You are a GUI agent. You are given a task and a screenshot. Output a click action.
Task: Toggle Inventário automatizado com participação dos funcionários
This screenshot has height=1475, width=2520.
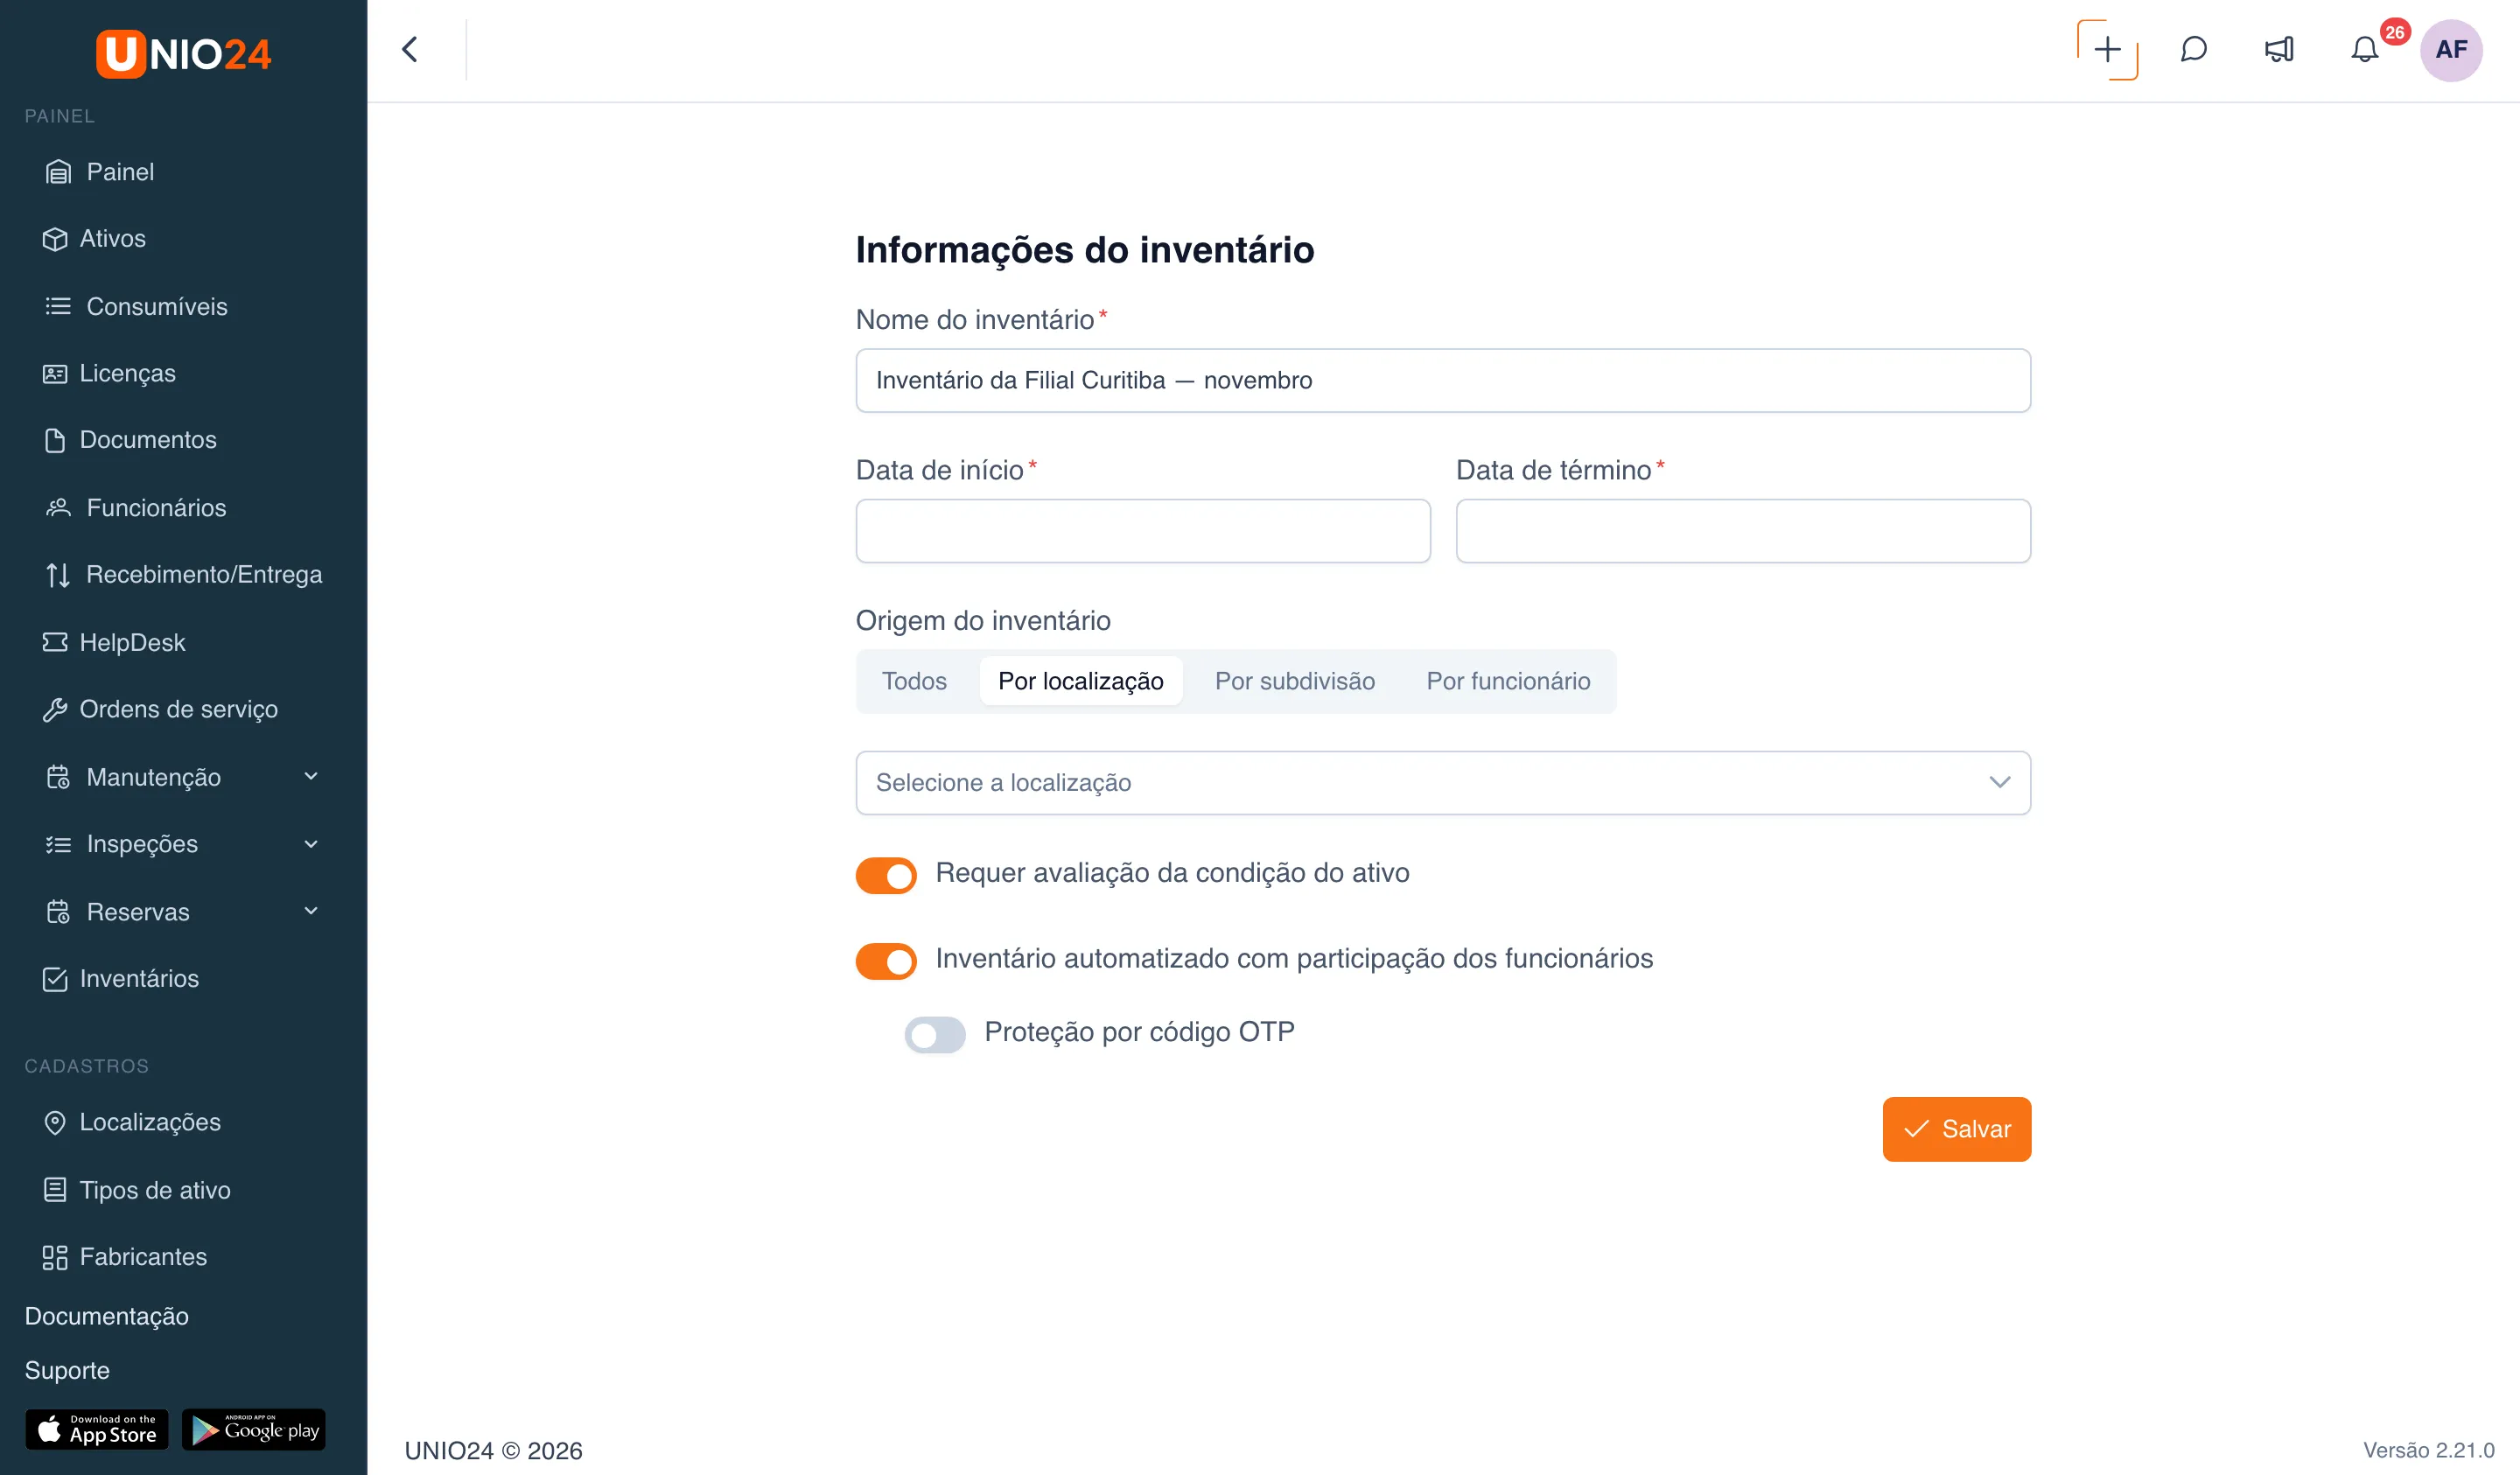point(886,962)
